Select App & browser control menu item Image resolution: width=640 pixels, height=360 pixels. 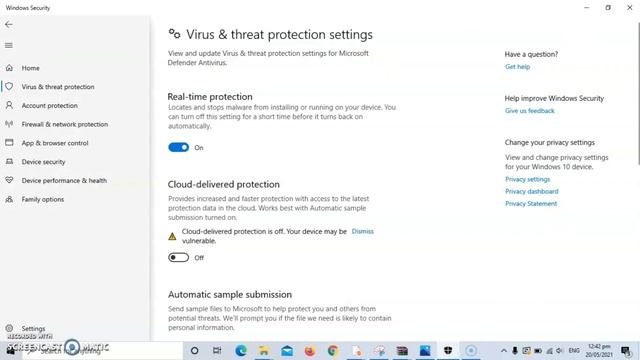[55, 143]
